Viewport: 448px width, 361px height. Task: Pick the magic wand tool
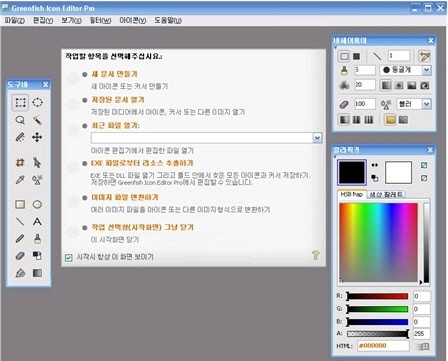[37, 120]
